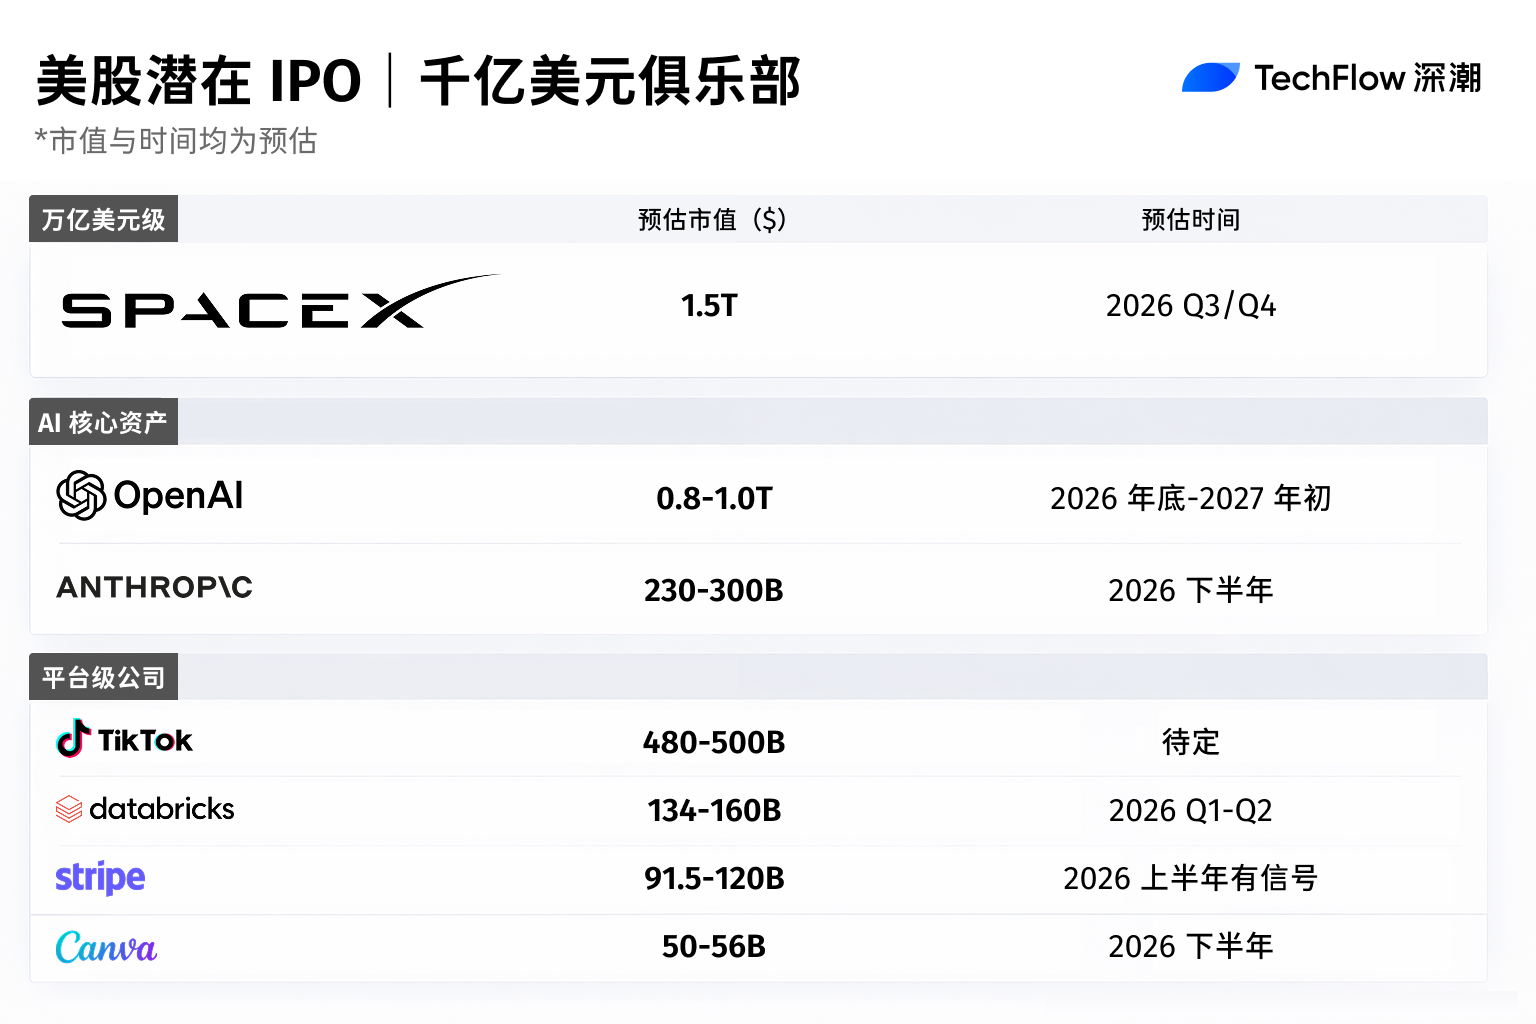Select the 万亿美元级 section label
1536x1024 pixels.
[x=103, y=218]
